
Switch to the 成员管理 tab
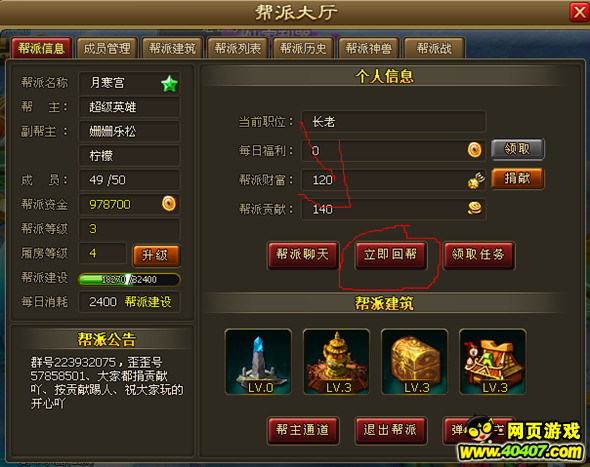pyautogui.click(x=107, y=48)
